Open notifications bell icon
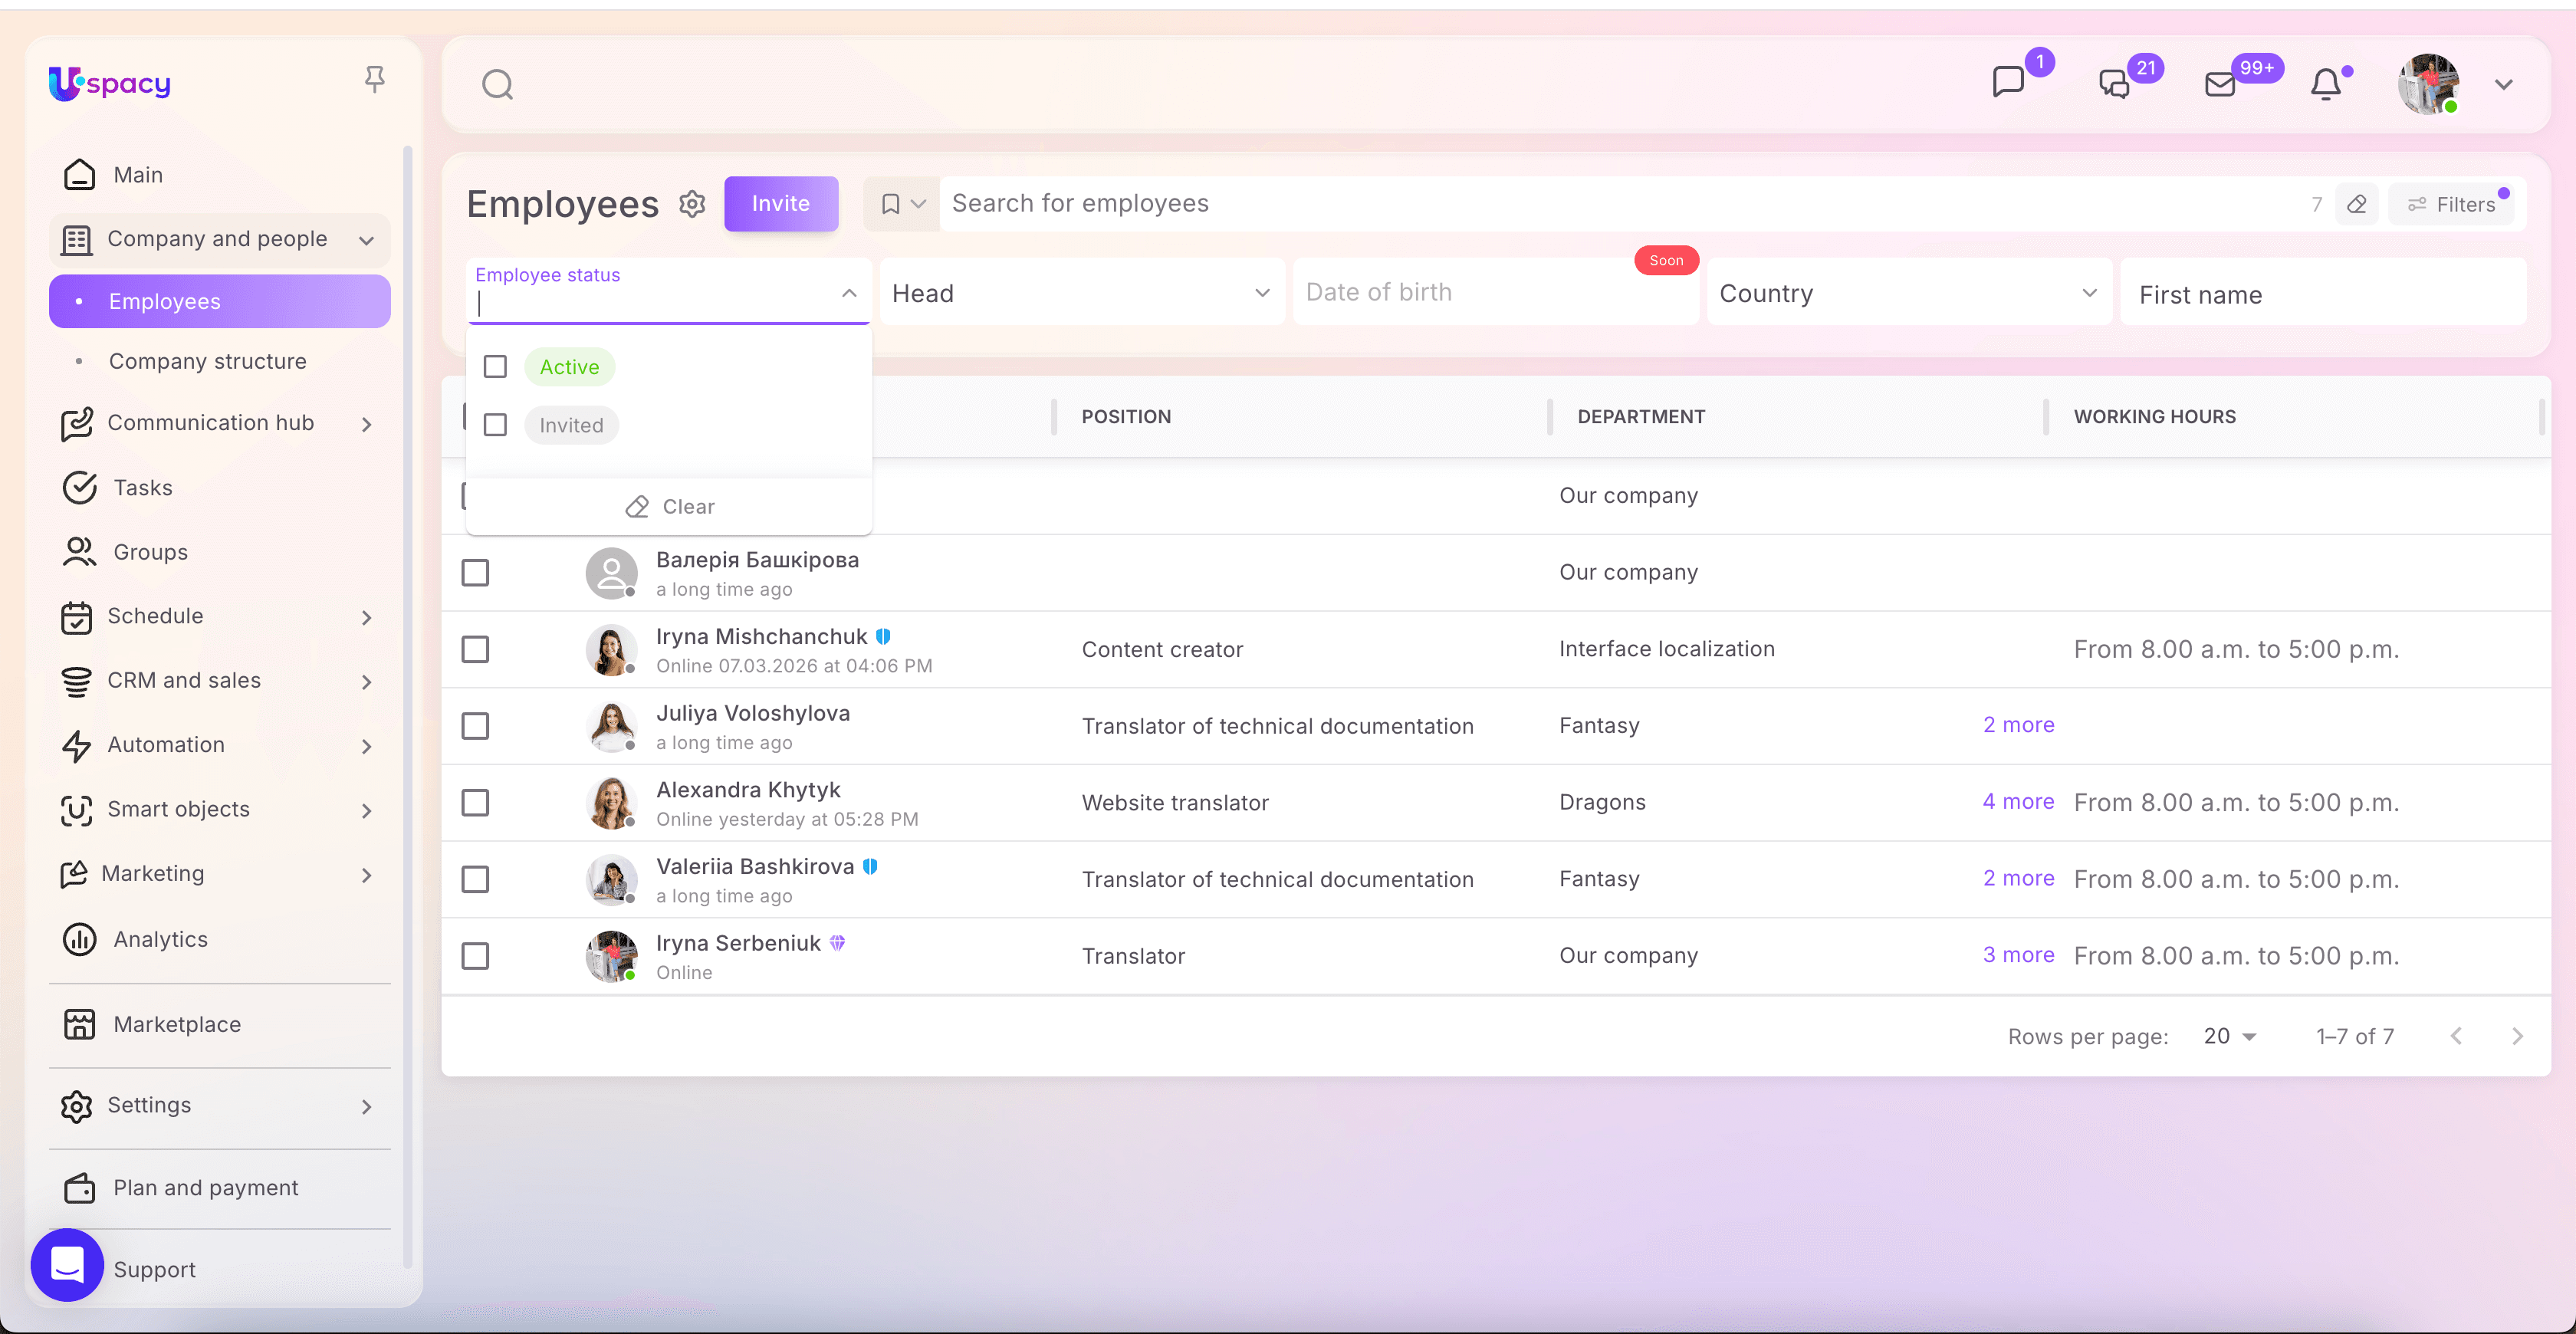This screenshot has width=2576, height=1334. [x=2326, y=84]
